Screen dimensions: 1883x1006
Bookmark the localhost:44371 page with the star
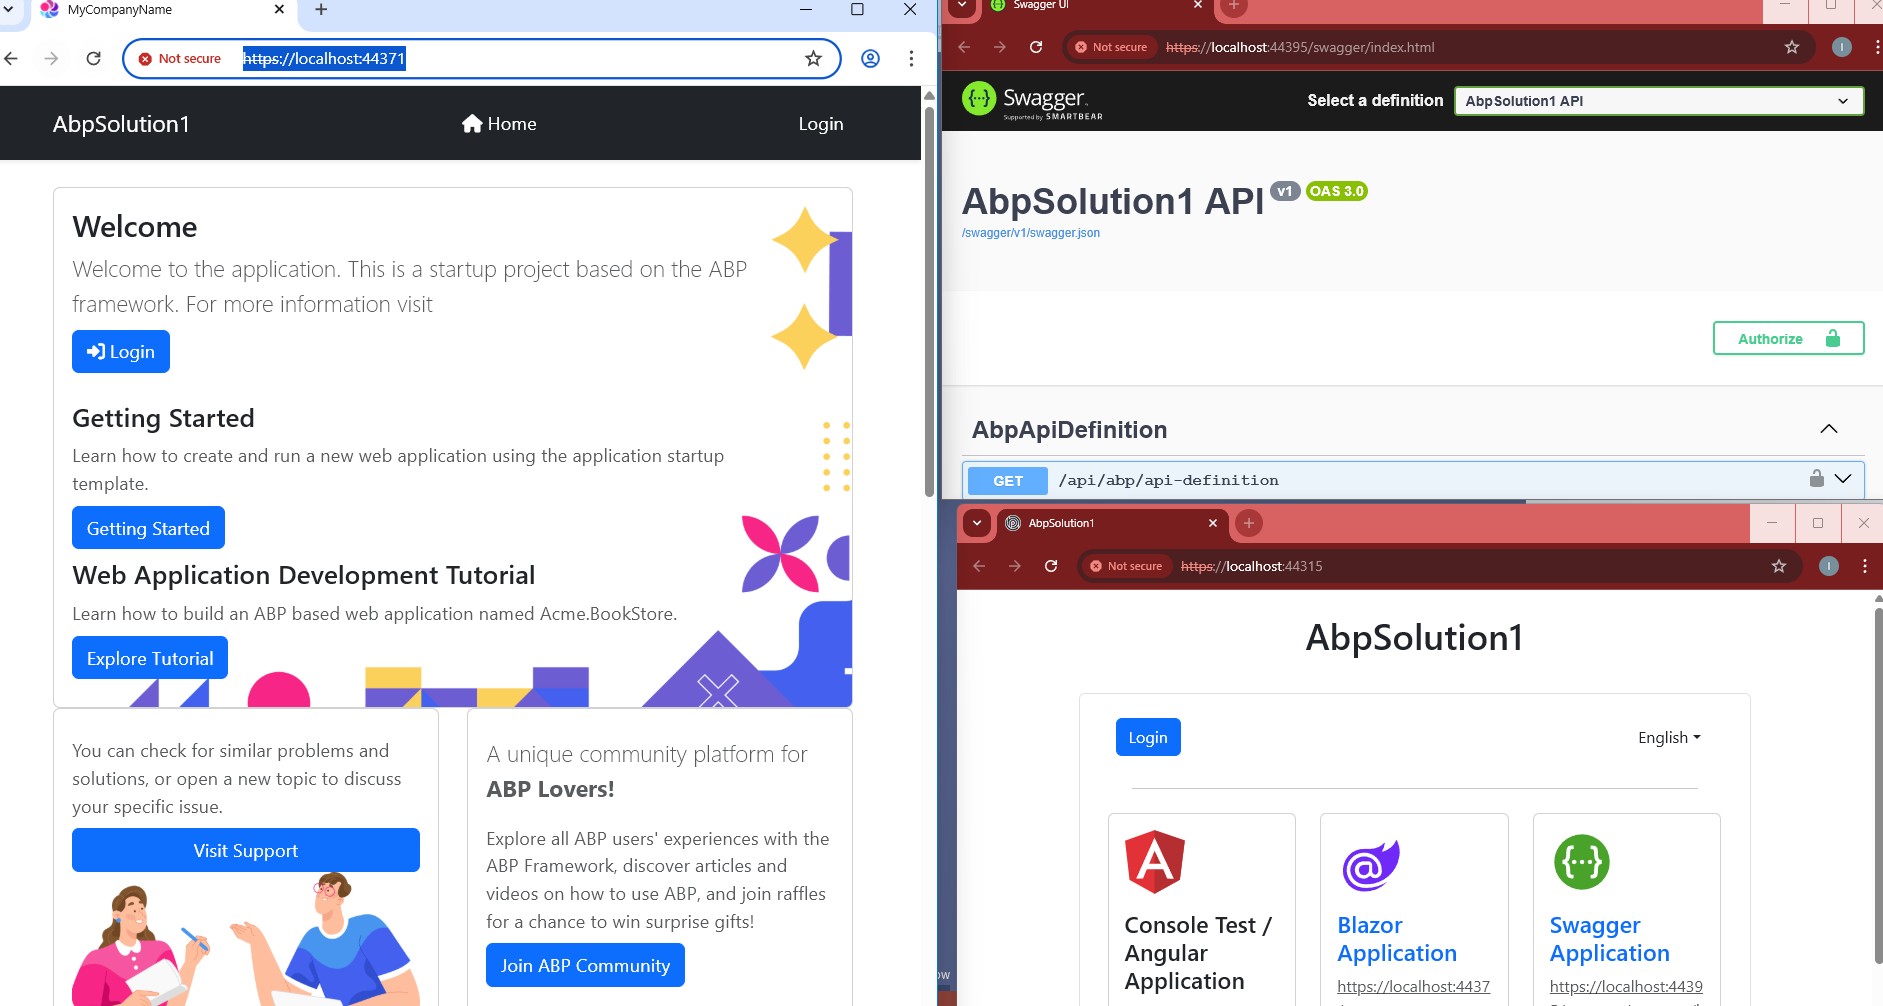pos(814,58)
